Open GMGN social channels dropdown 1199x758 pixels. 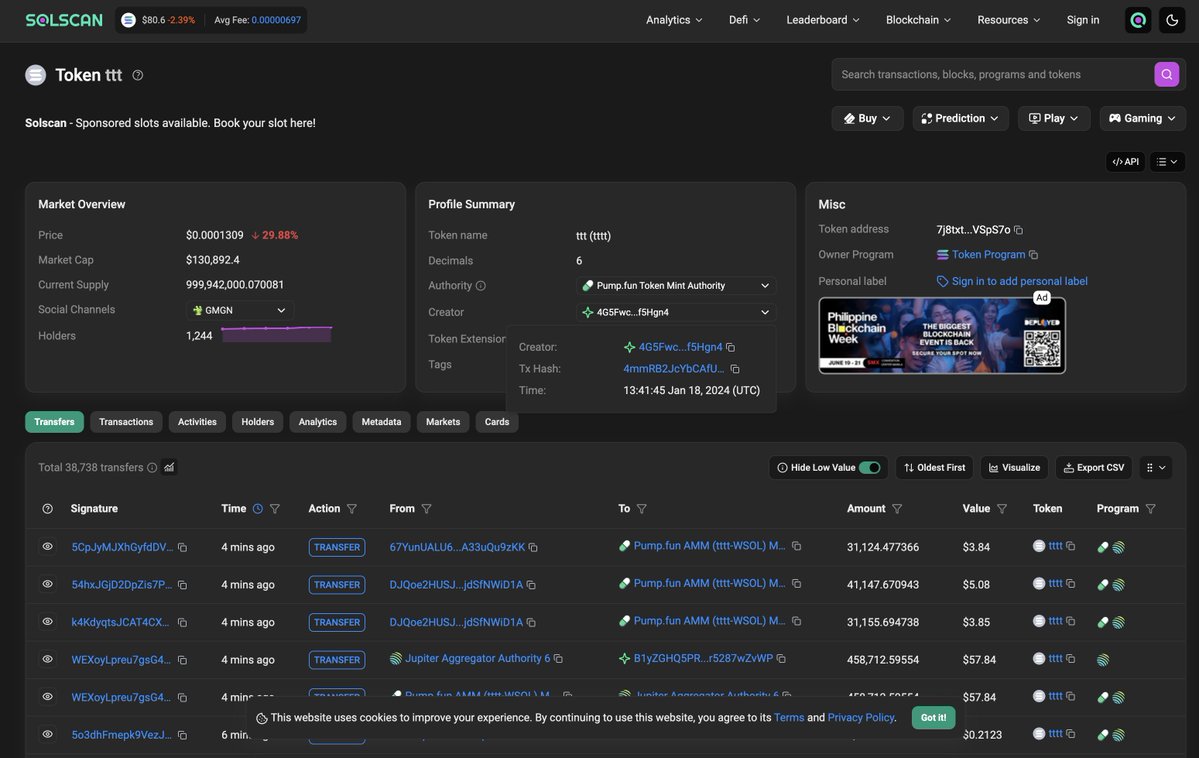click(x=239, y=311)
